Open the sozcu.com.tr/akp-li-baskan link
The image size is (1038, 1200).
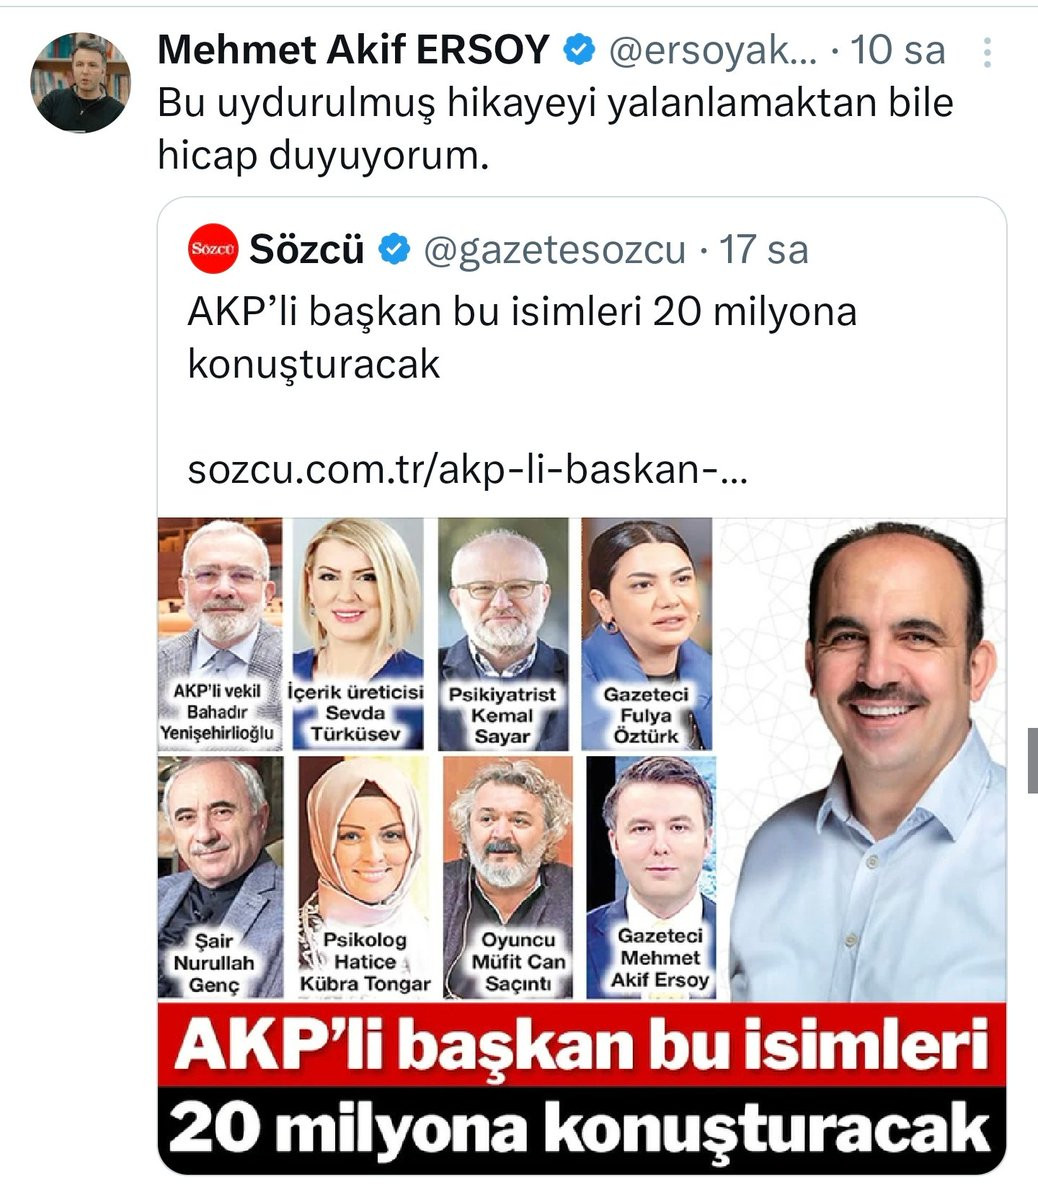pyautogui.click(x=467, y=469)
